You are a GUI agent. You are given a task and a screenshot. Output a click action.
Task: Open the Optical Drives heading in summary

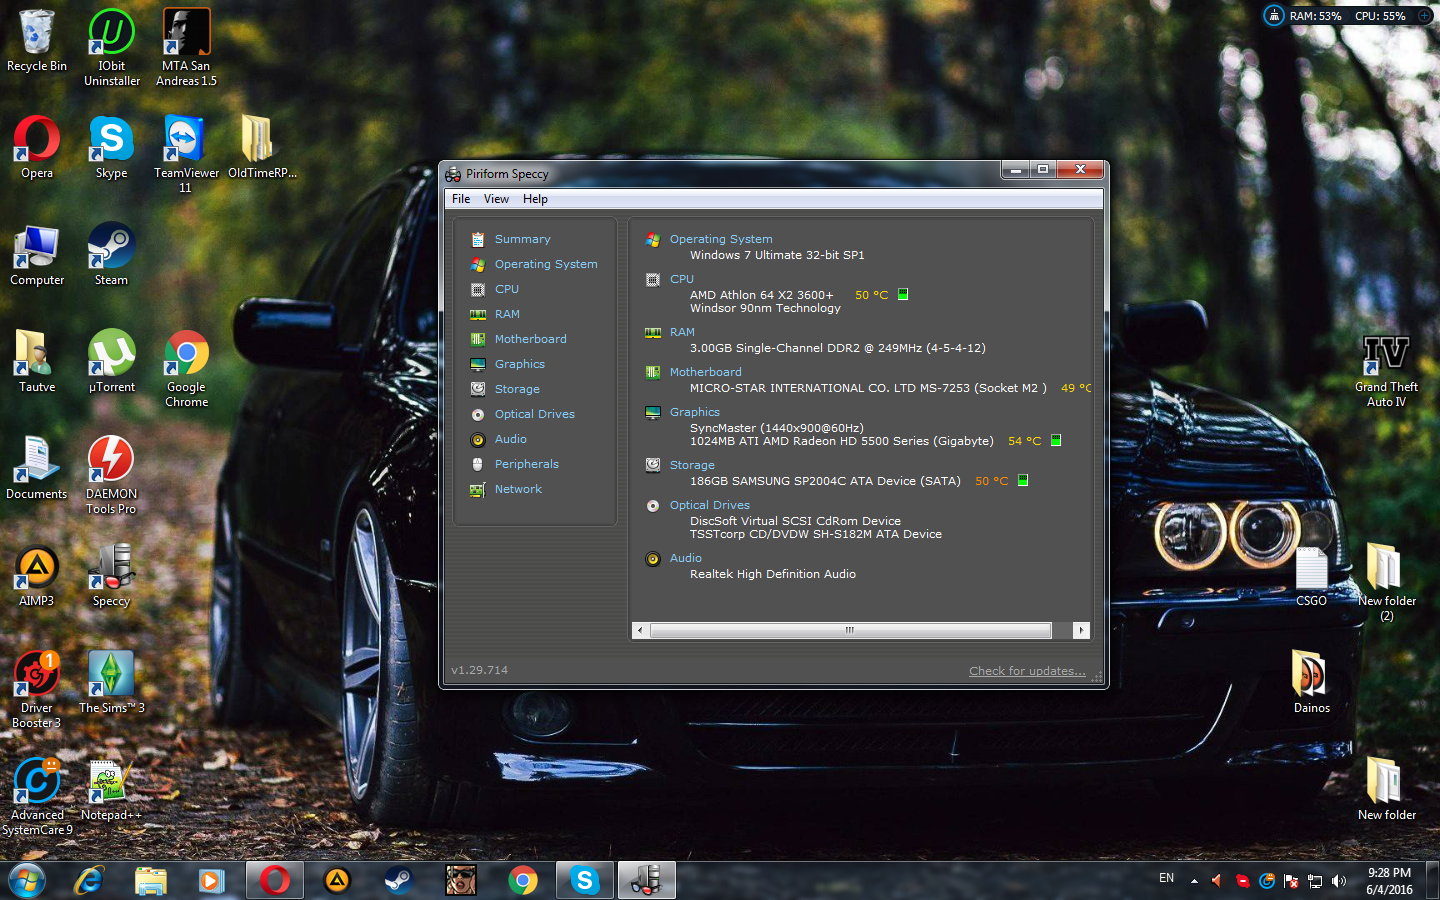coord(710,505)
